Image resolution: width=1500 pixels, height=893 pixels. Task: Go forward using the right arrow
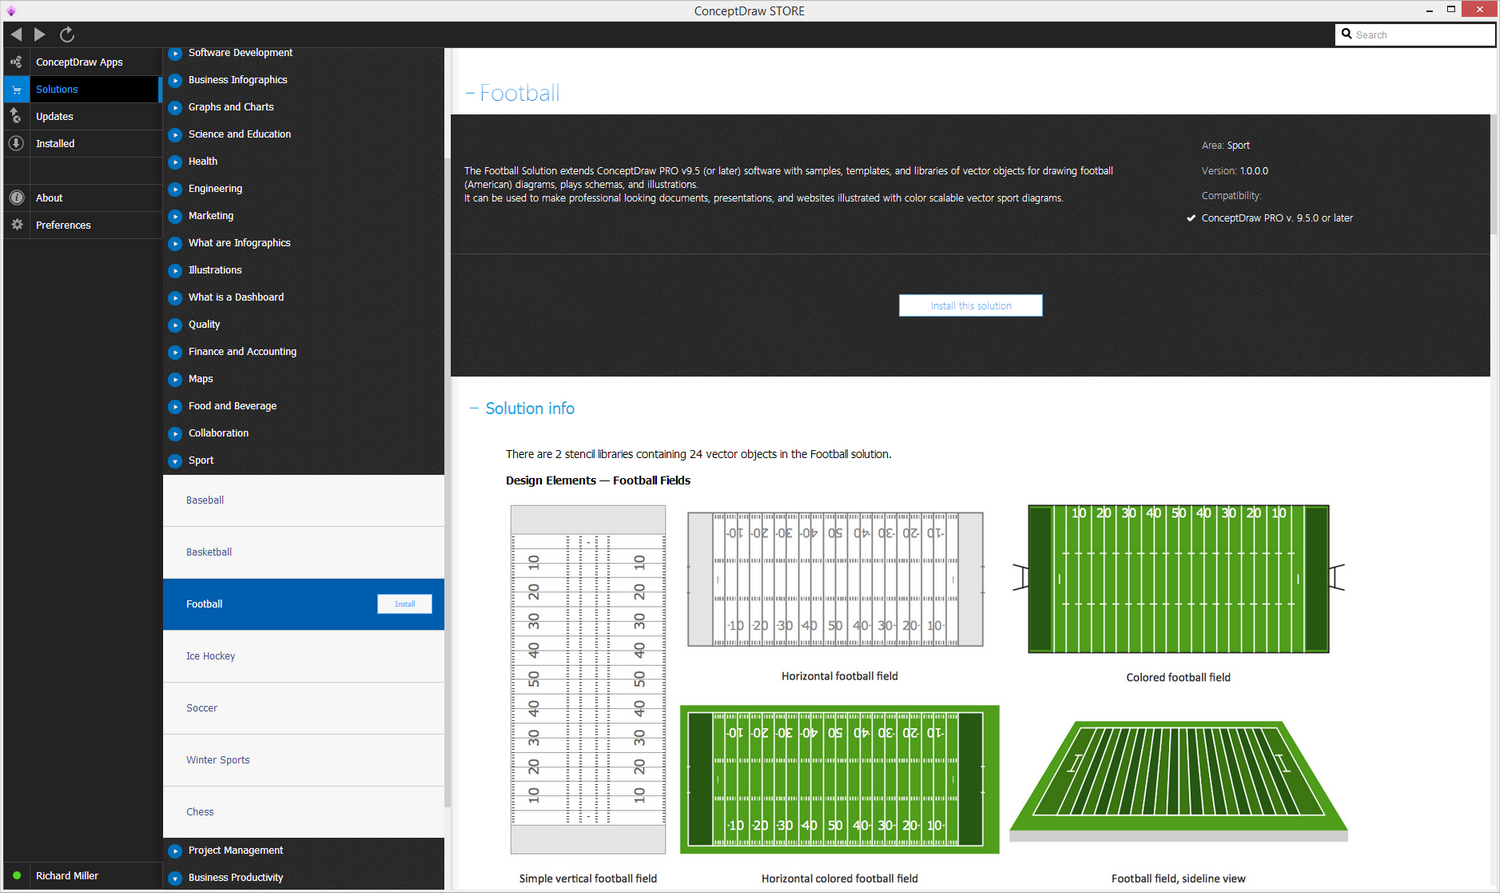(40, 34)
